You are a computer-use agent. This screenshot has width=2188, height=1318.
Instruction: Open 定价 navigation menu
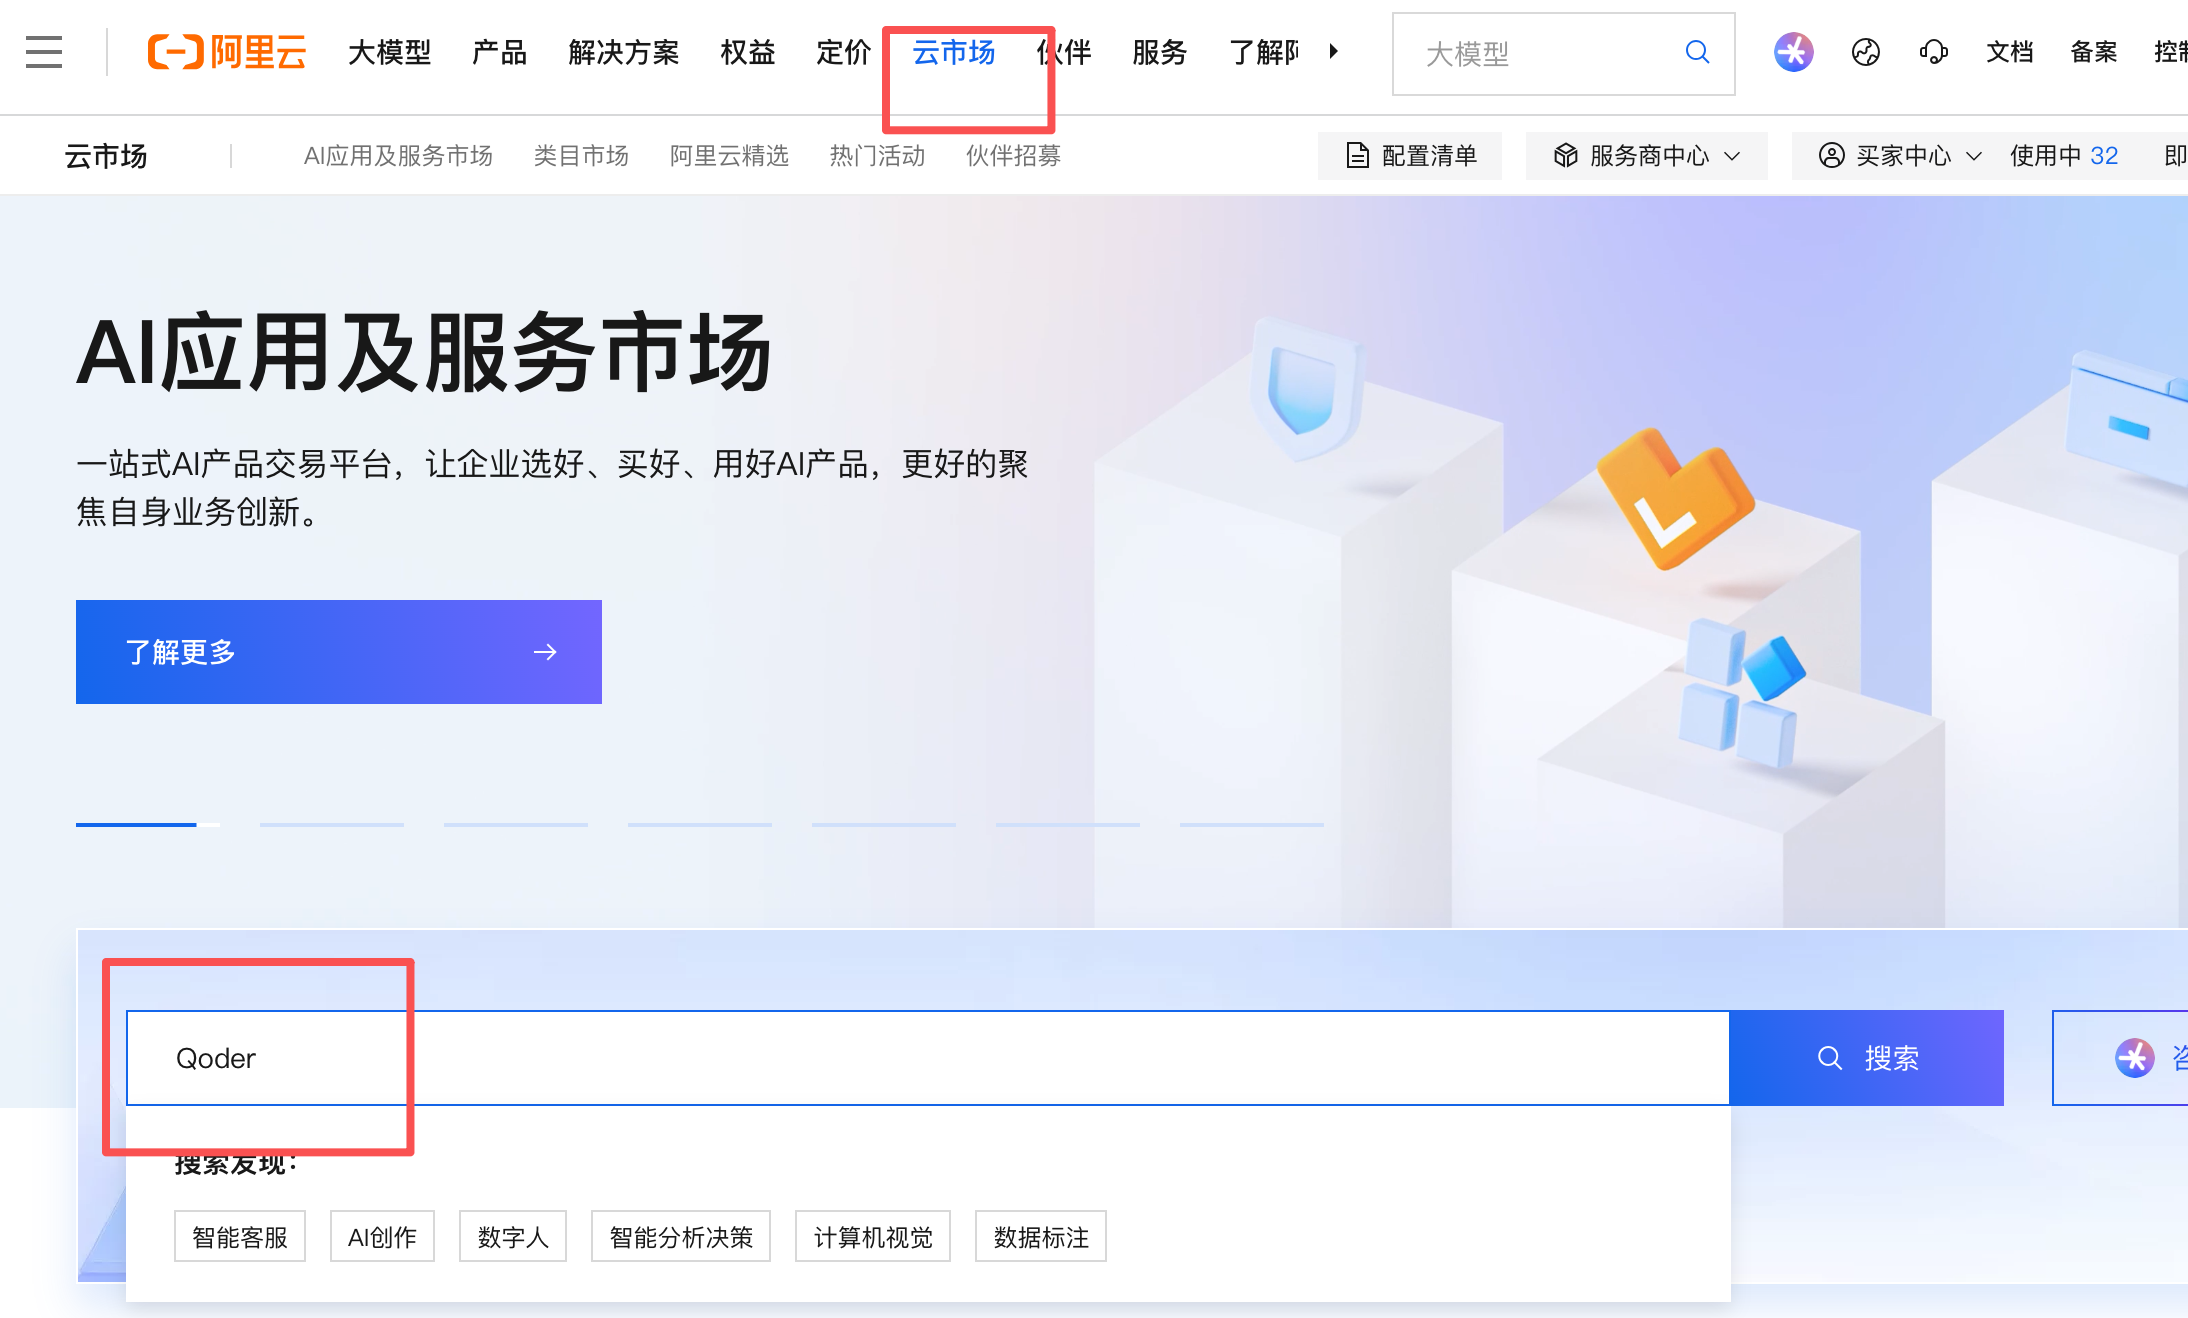pyautogui.click(x=843, y=52)
